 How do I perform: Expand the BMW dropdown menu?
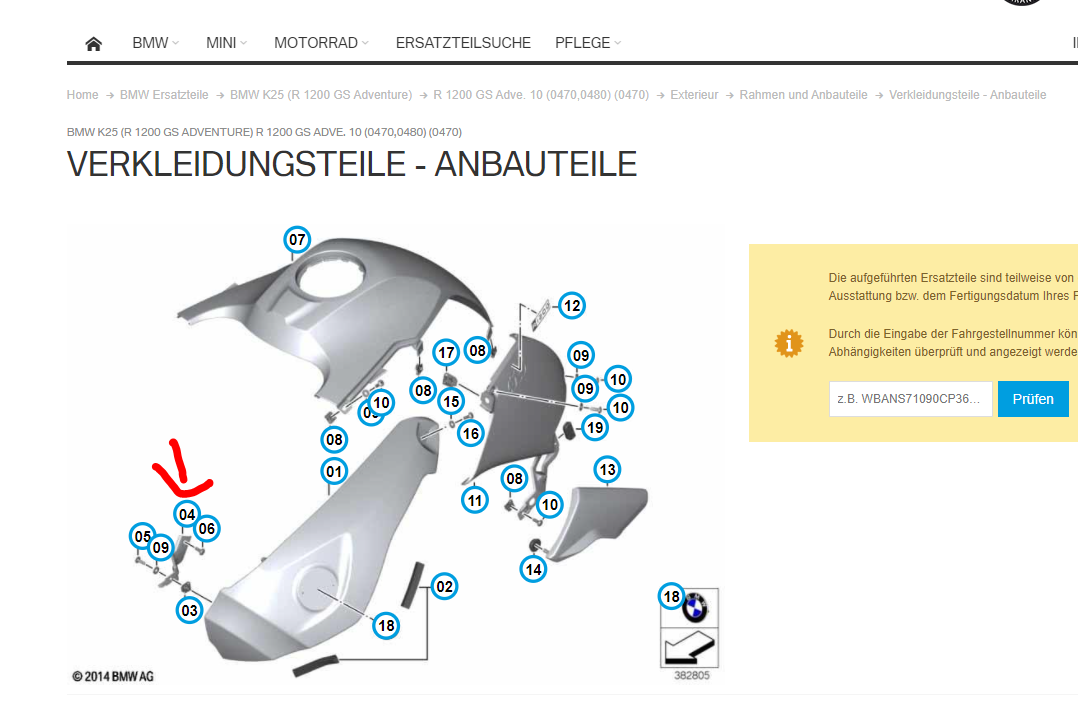(155, 43)
